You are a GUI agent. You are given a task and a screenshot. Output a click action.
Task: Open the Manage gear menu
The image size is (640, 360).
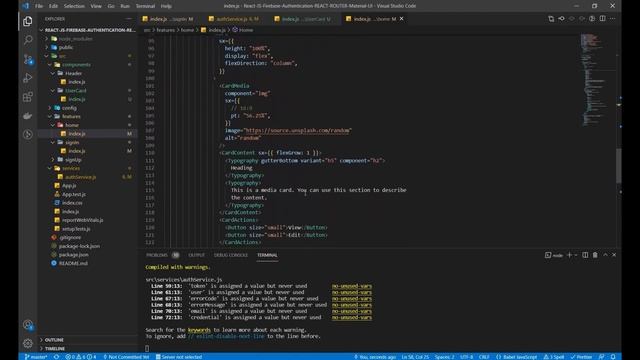pyautogui.click(x=28, y=343)
